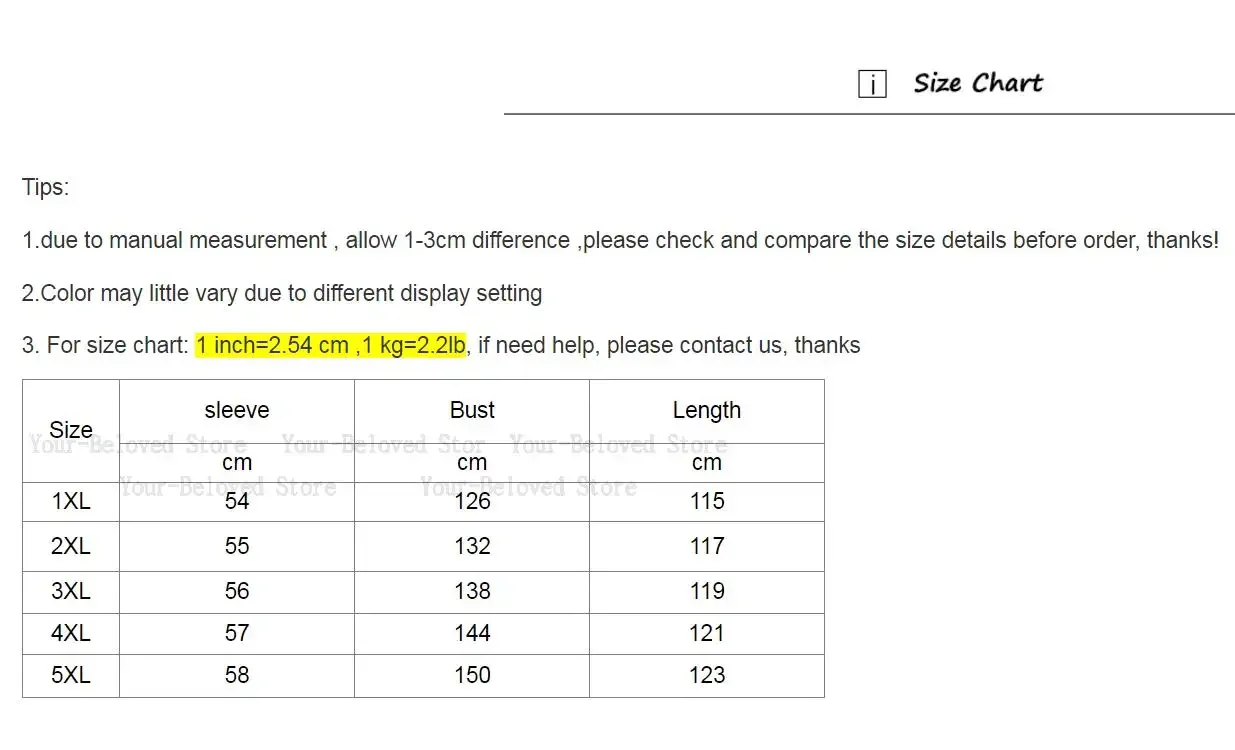Click the 123 length value cell
Screen dimensions: 1235x750
(x=707, y=675)
